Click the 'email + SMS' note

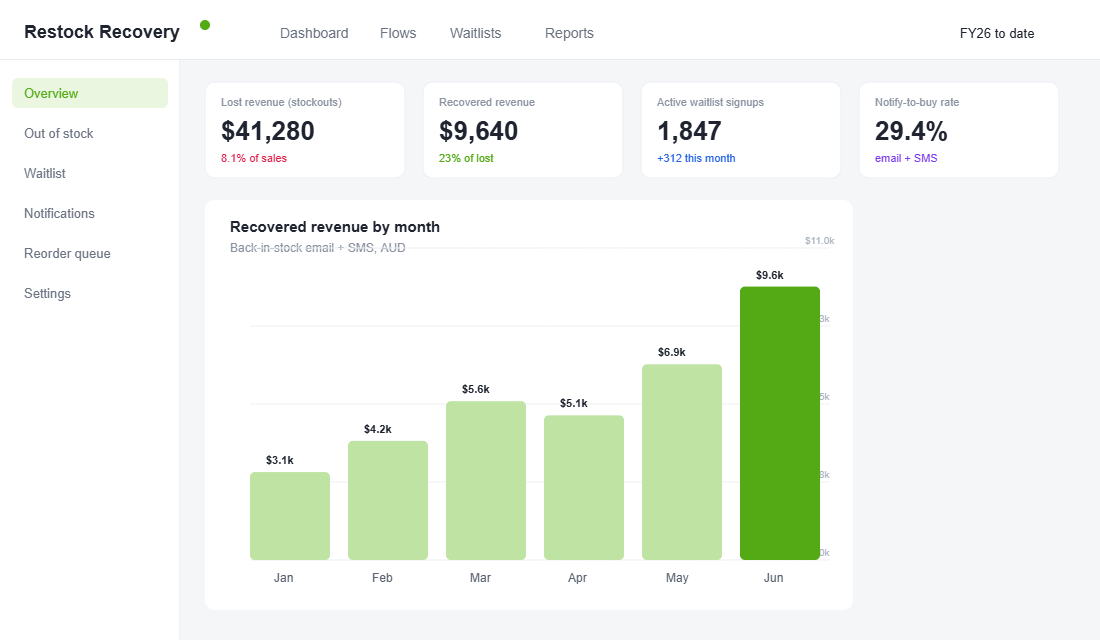click(906, 158)
